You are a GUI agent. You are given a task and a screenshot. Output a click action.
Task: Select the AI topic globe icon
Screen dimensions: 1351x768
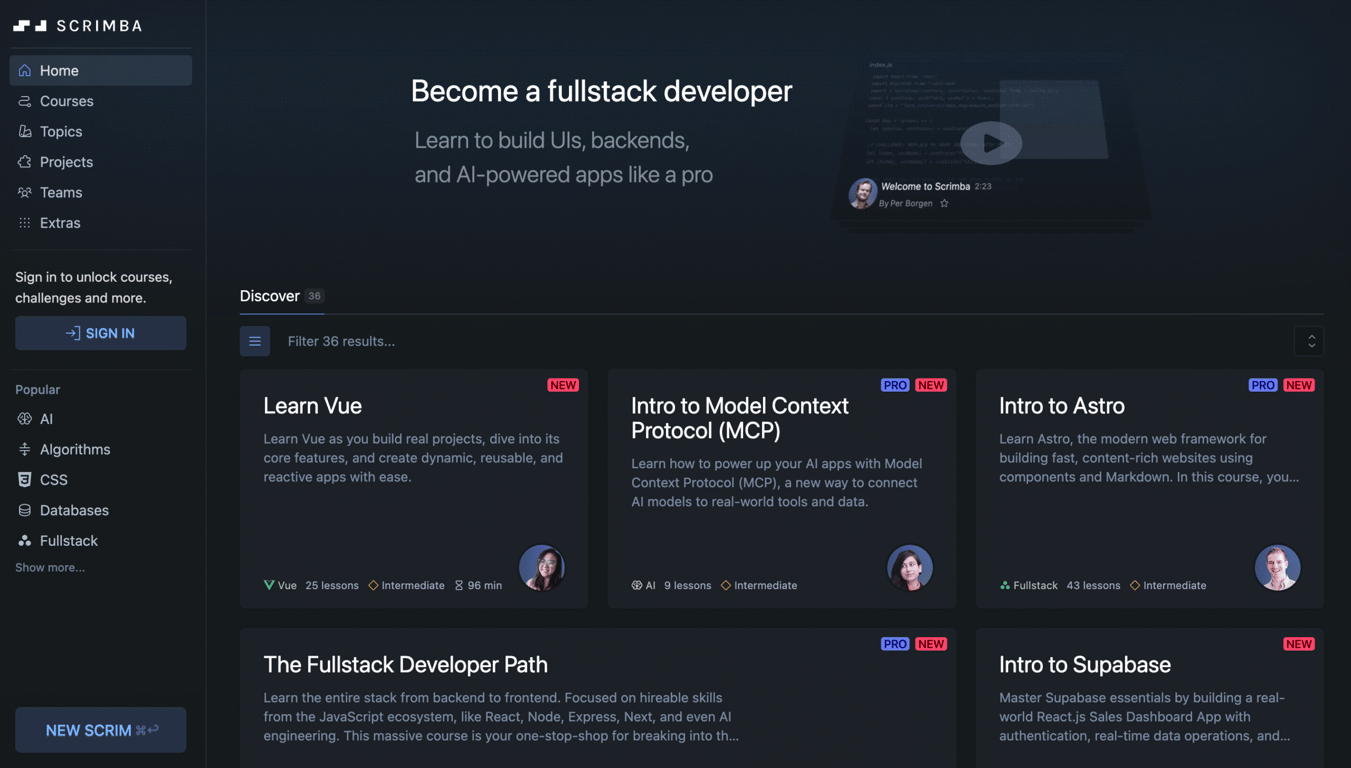(23, 418)
